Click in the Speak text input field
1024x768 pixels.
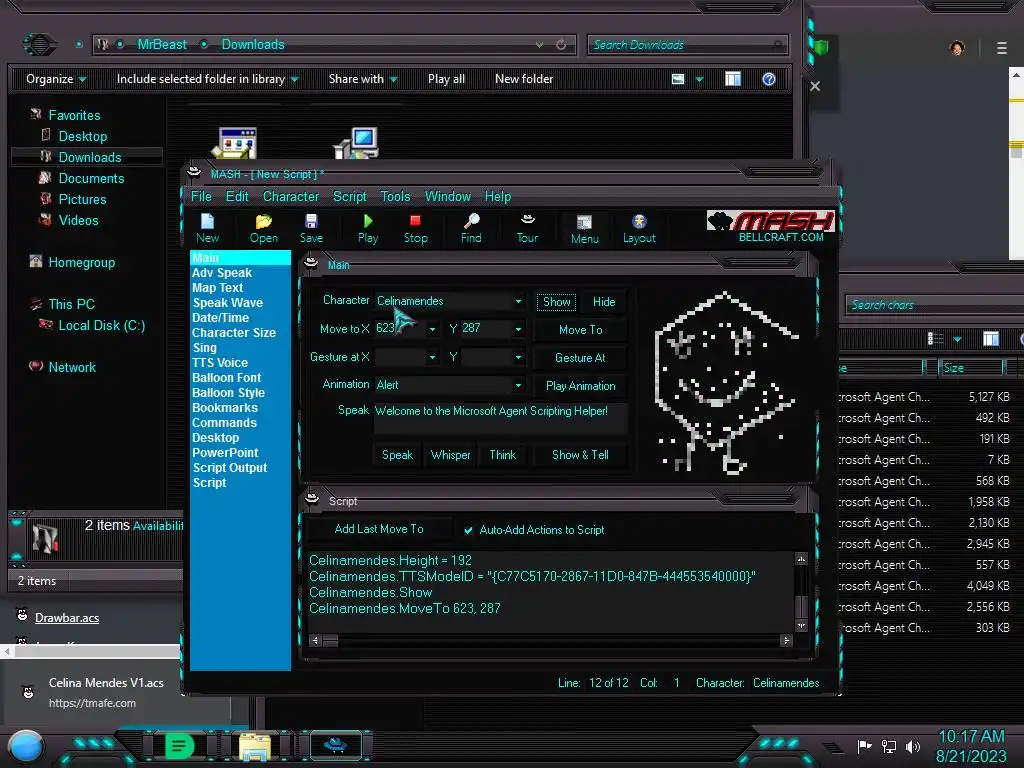pos(500,419)
